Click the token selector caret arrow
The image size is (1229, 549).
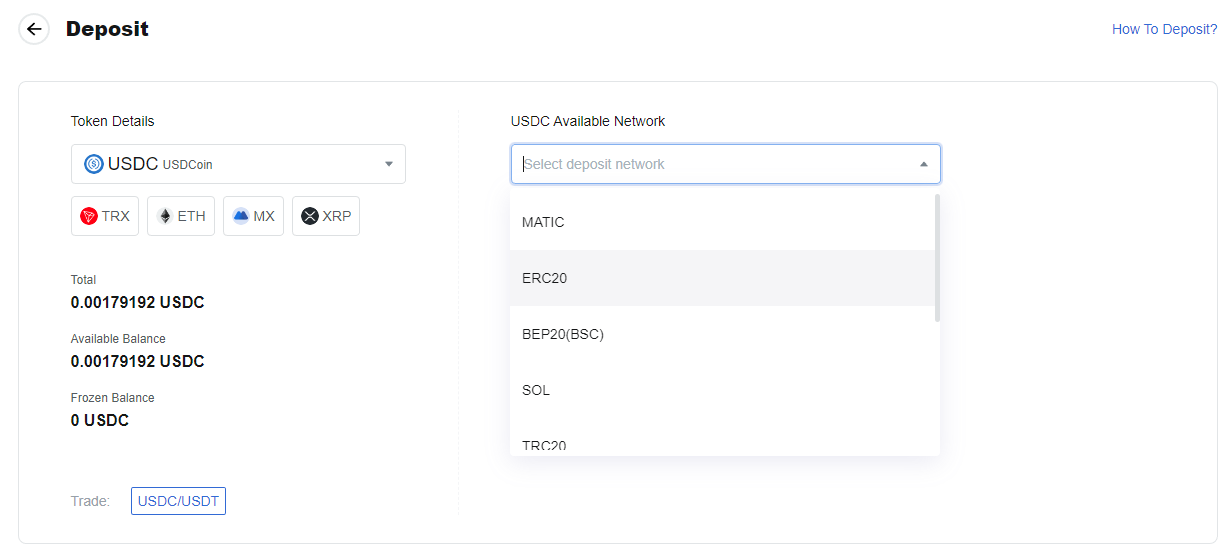coord(389,164)
